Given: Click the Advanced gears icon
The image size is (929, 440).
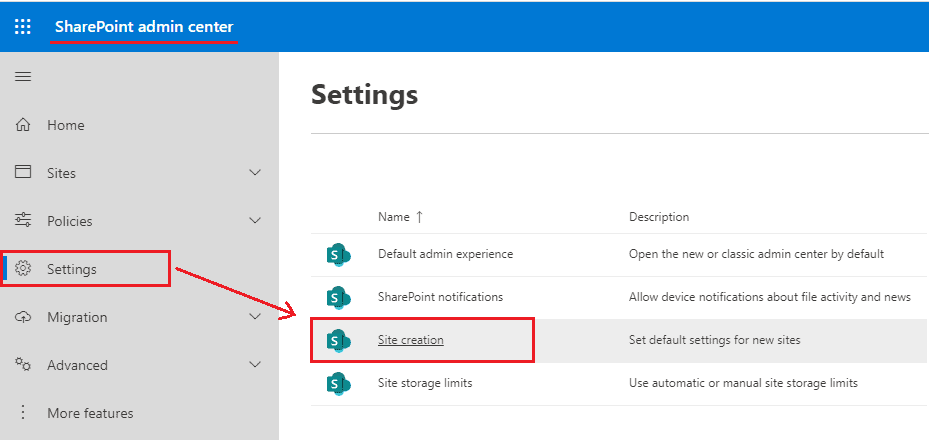Looking at the screenshot, I should [x=23, y=365].
